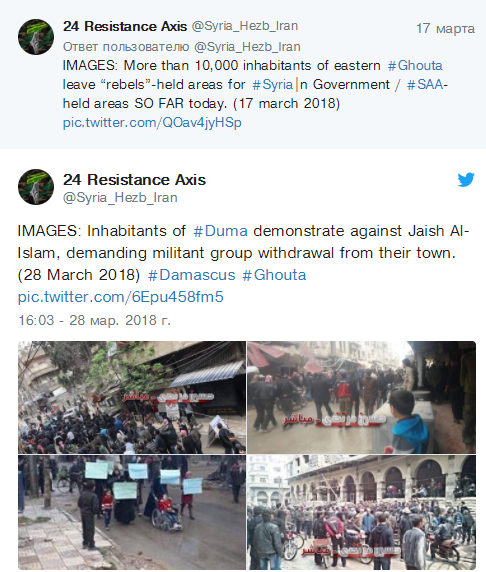
Task: Click the '24 Resistance Axis' name in parent tweet
Action: 125,26
